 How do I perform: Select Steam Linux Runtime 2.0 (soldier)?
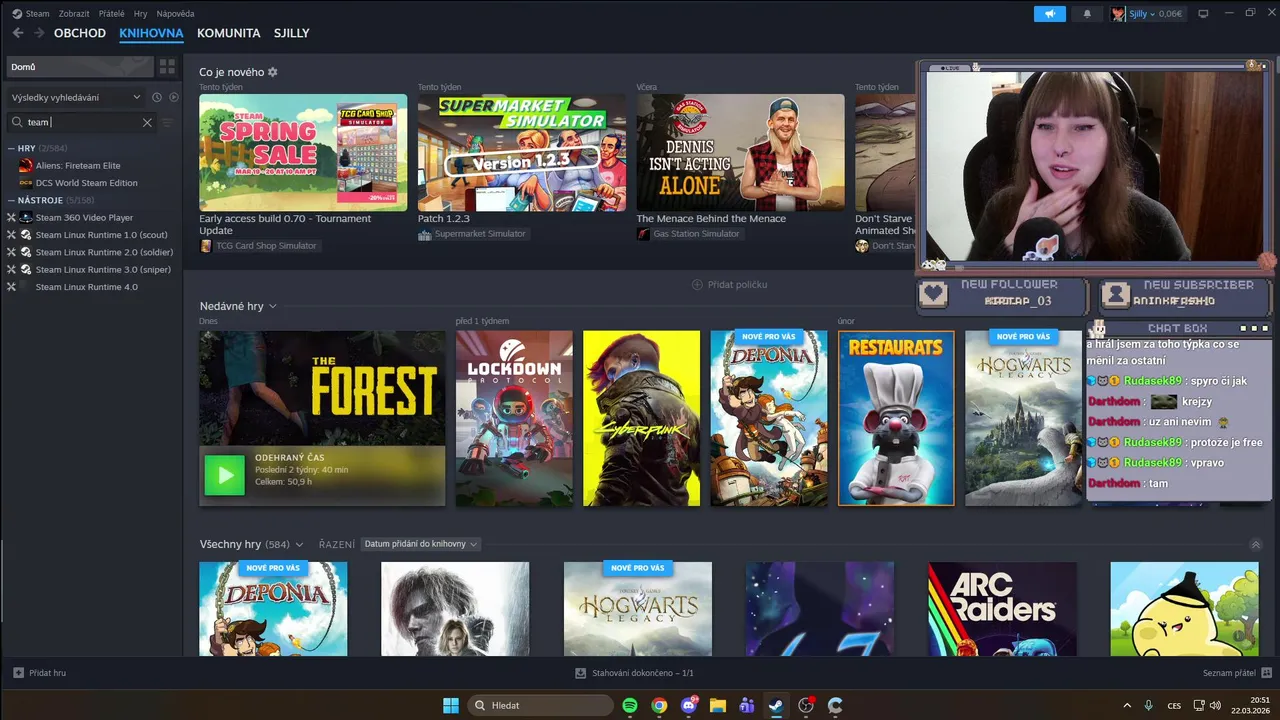104,252
